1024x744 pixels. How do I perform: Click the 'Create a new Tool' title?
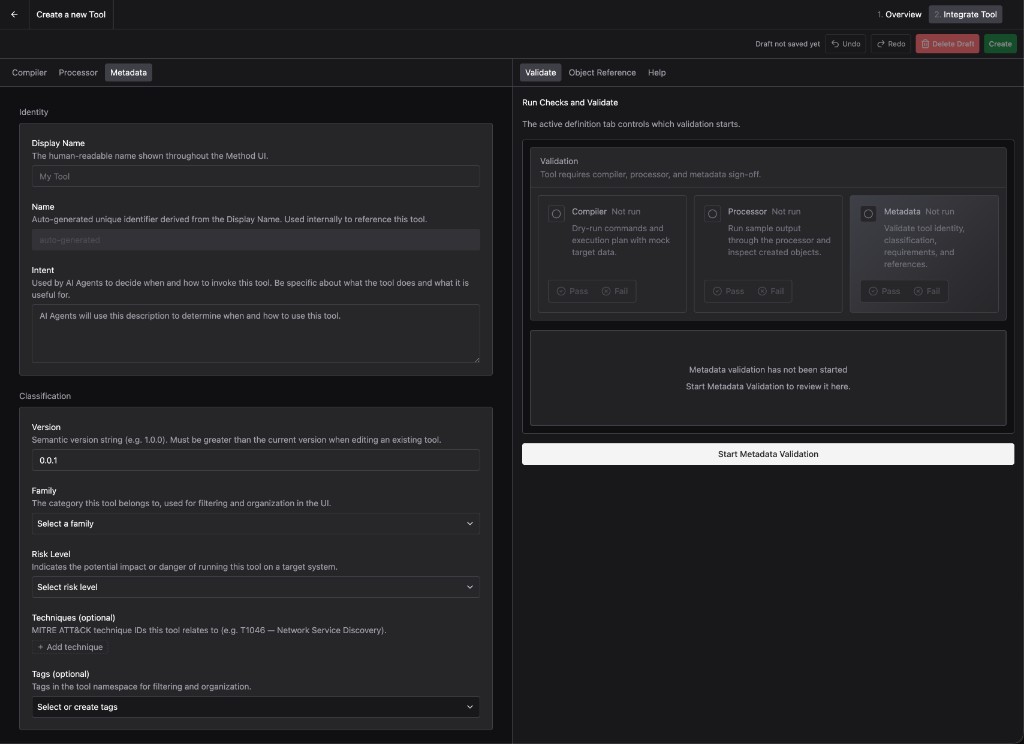click(x=71, y=14)
